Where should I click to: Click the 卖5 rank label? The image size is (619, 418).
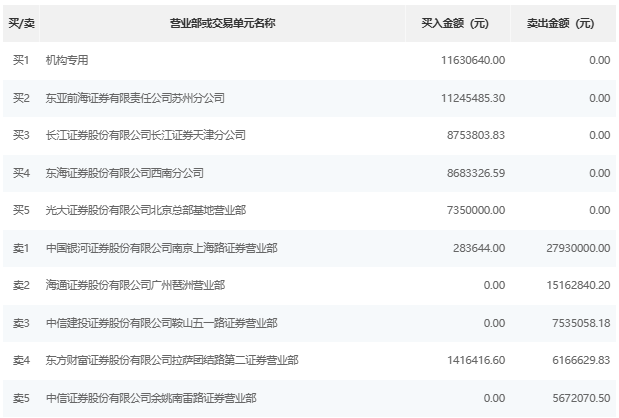coord(21,398)
